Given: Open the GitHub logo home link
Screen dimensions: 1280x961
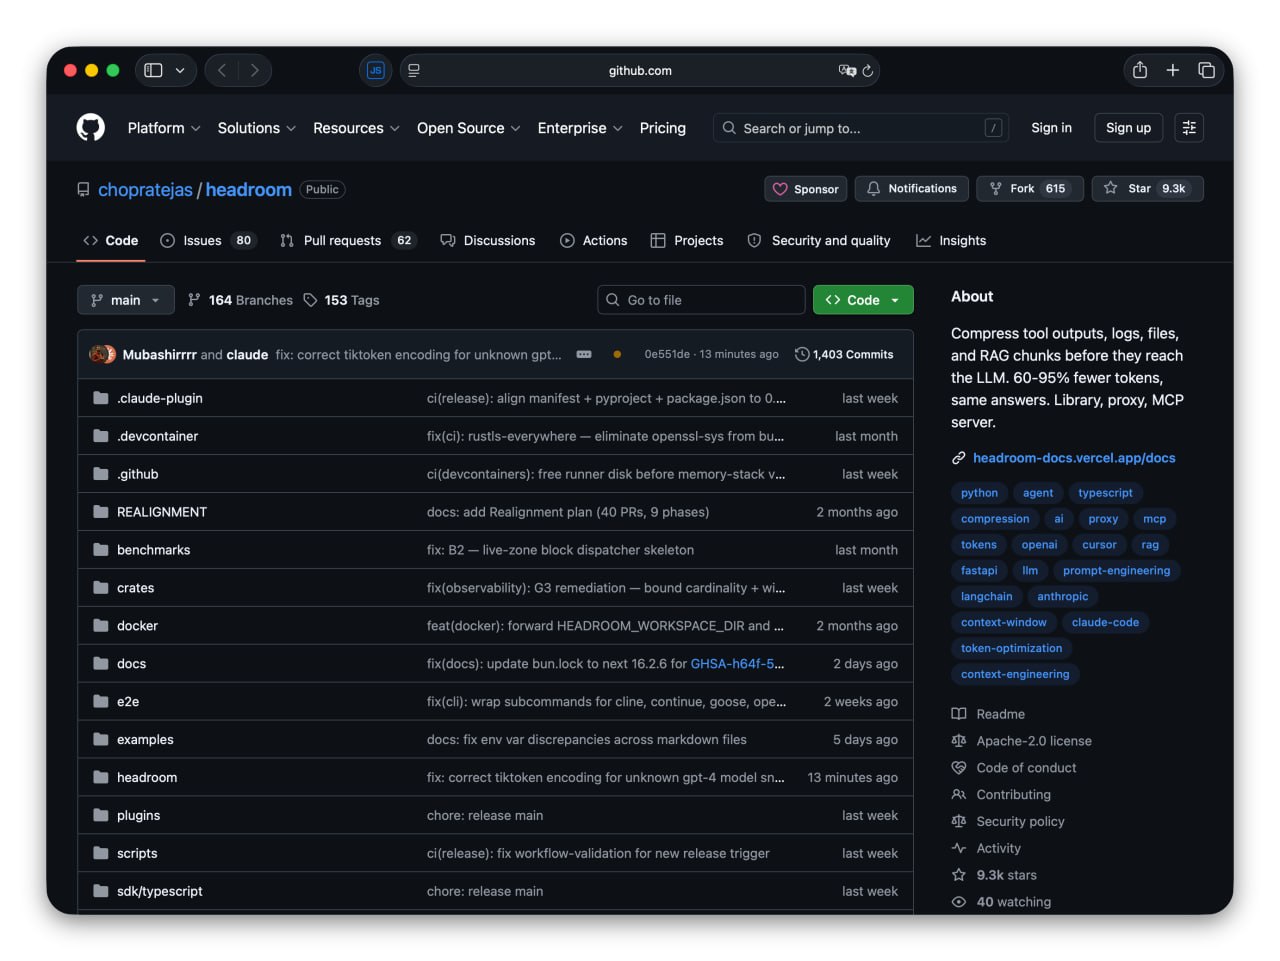Looking at the screenshot, I should coord(91,128).
